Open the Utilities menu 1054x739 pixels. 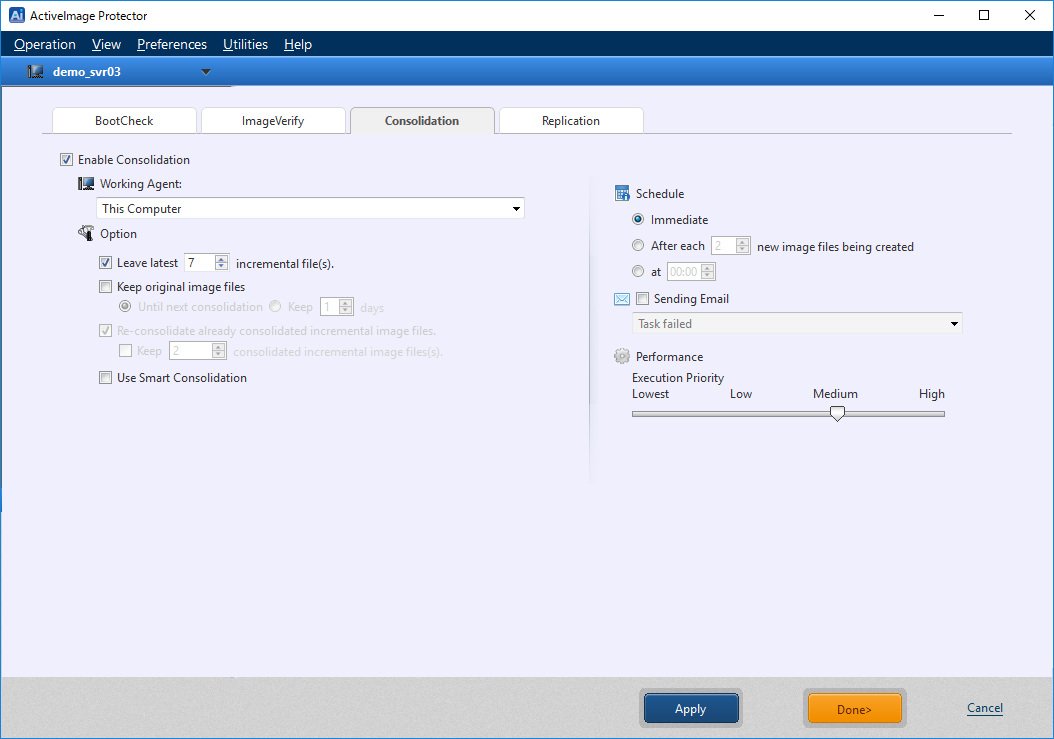pos(245,44)
